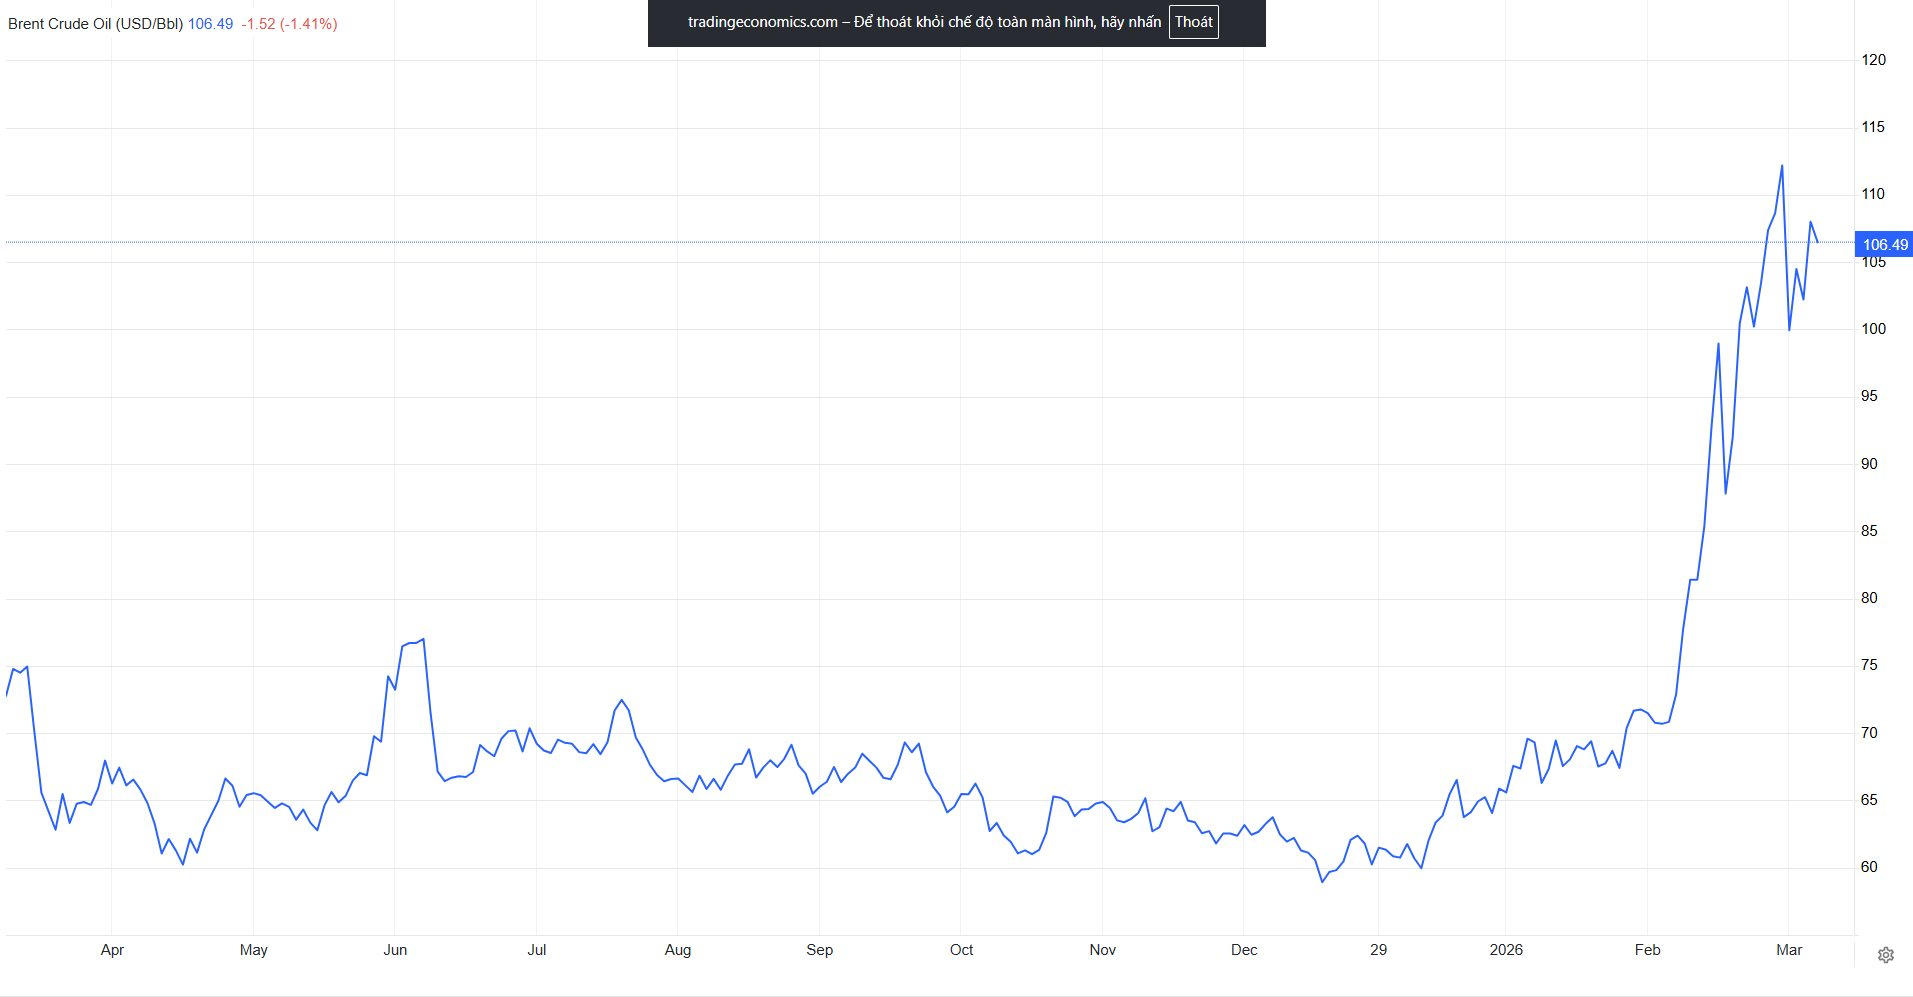Click the 120 level on price axis

(x=1873, y=60)
